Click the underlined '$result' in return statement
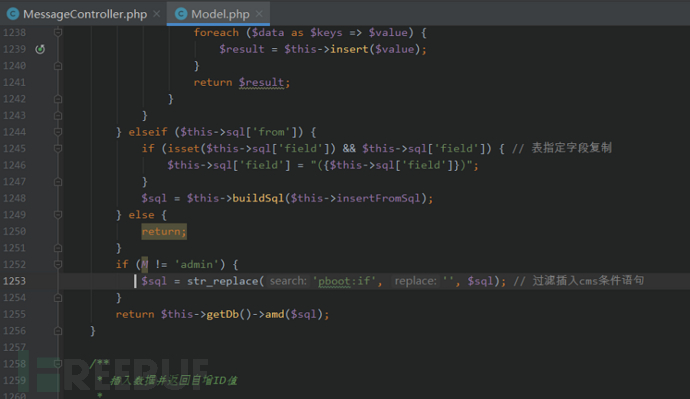This screenshot has width=690, height=399. click(261, 83)
